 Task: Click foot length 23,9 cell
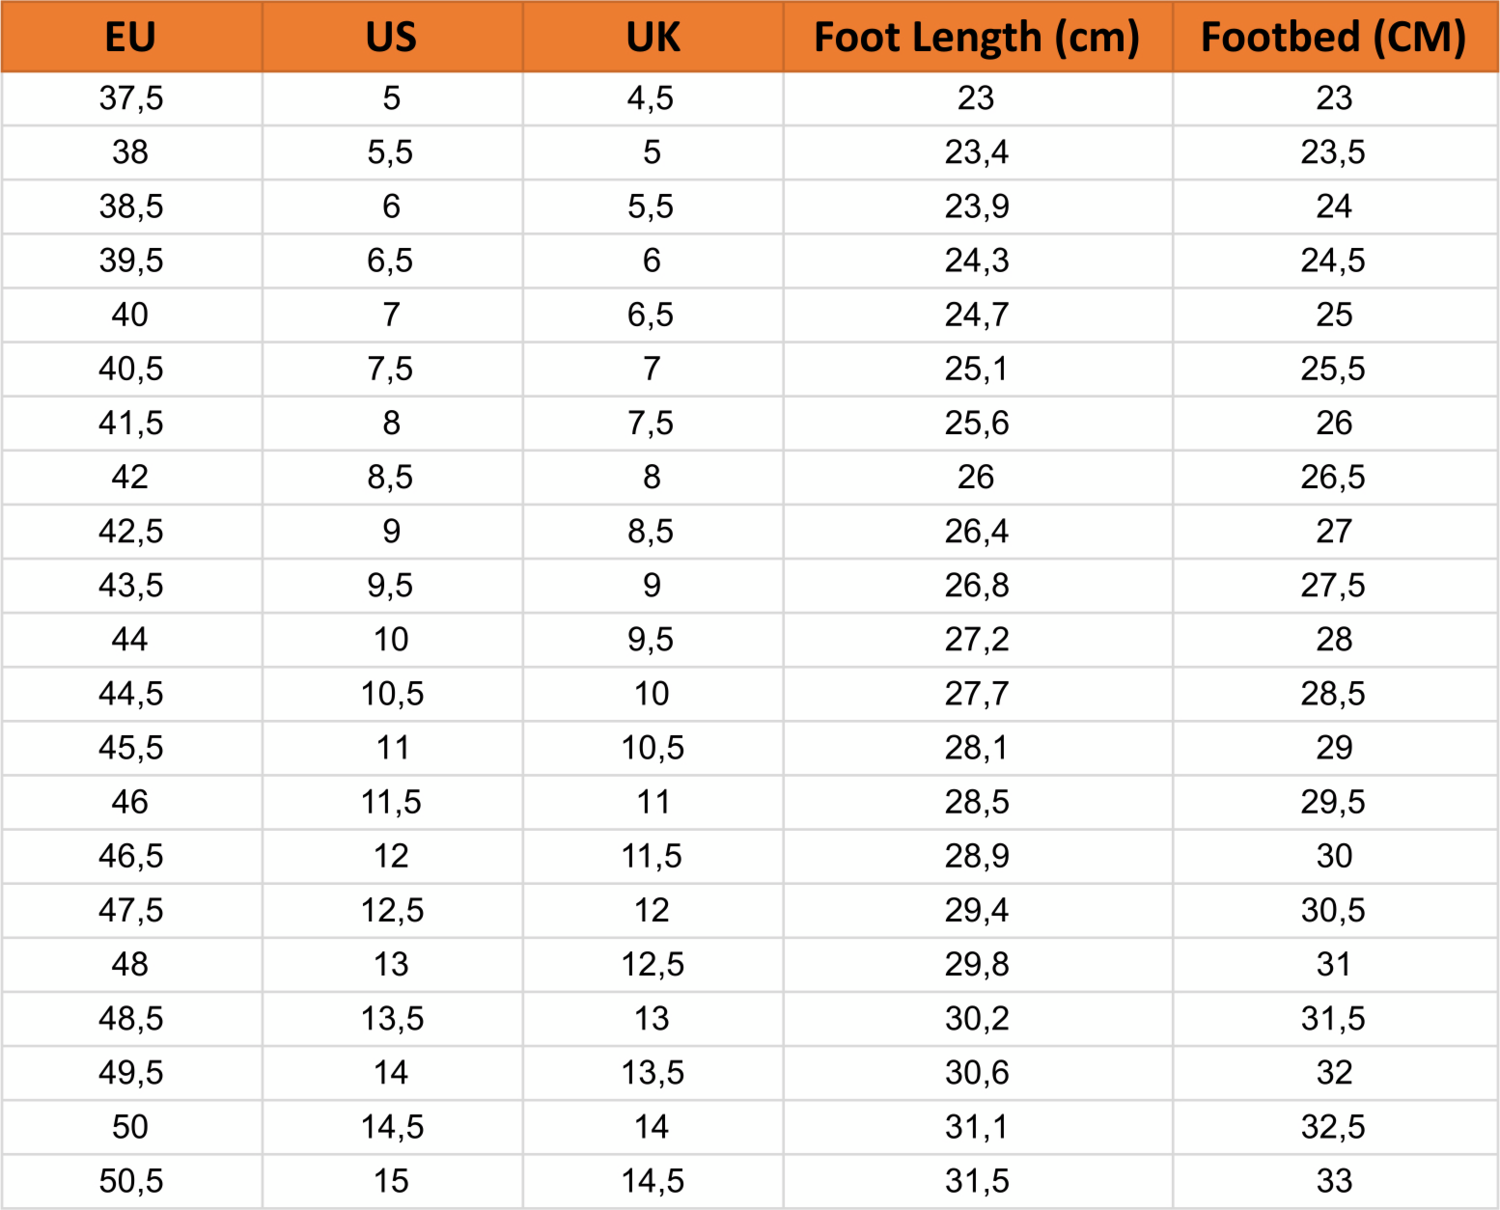pyautogui.click(x=977, y=206)
